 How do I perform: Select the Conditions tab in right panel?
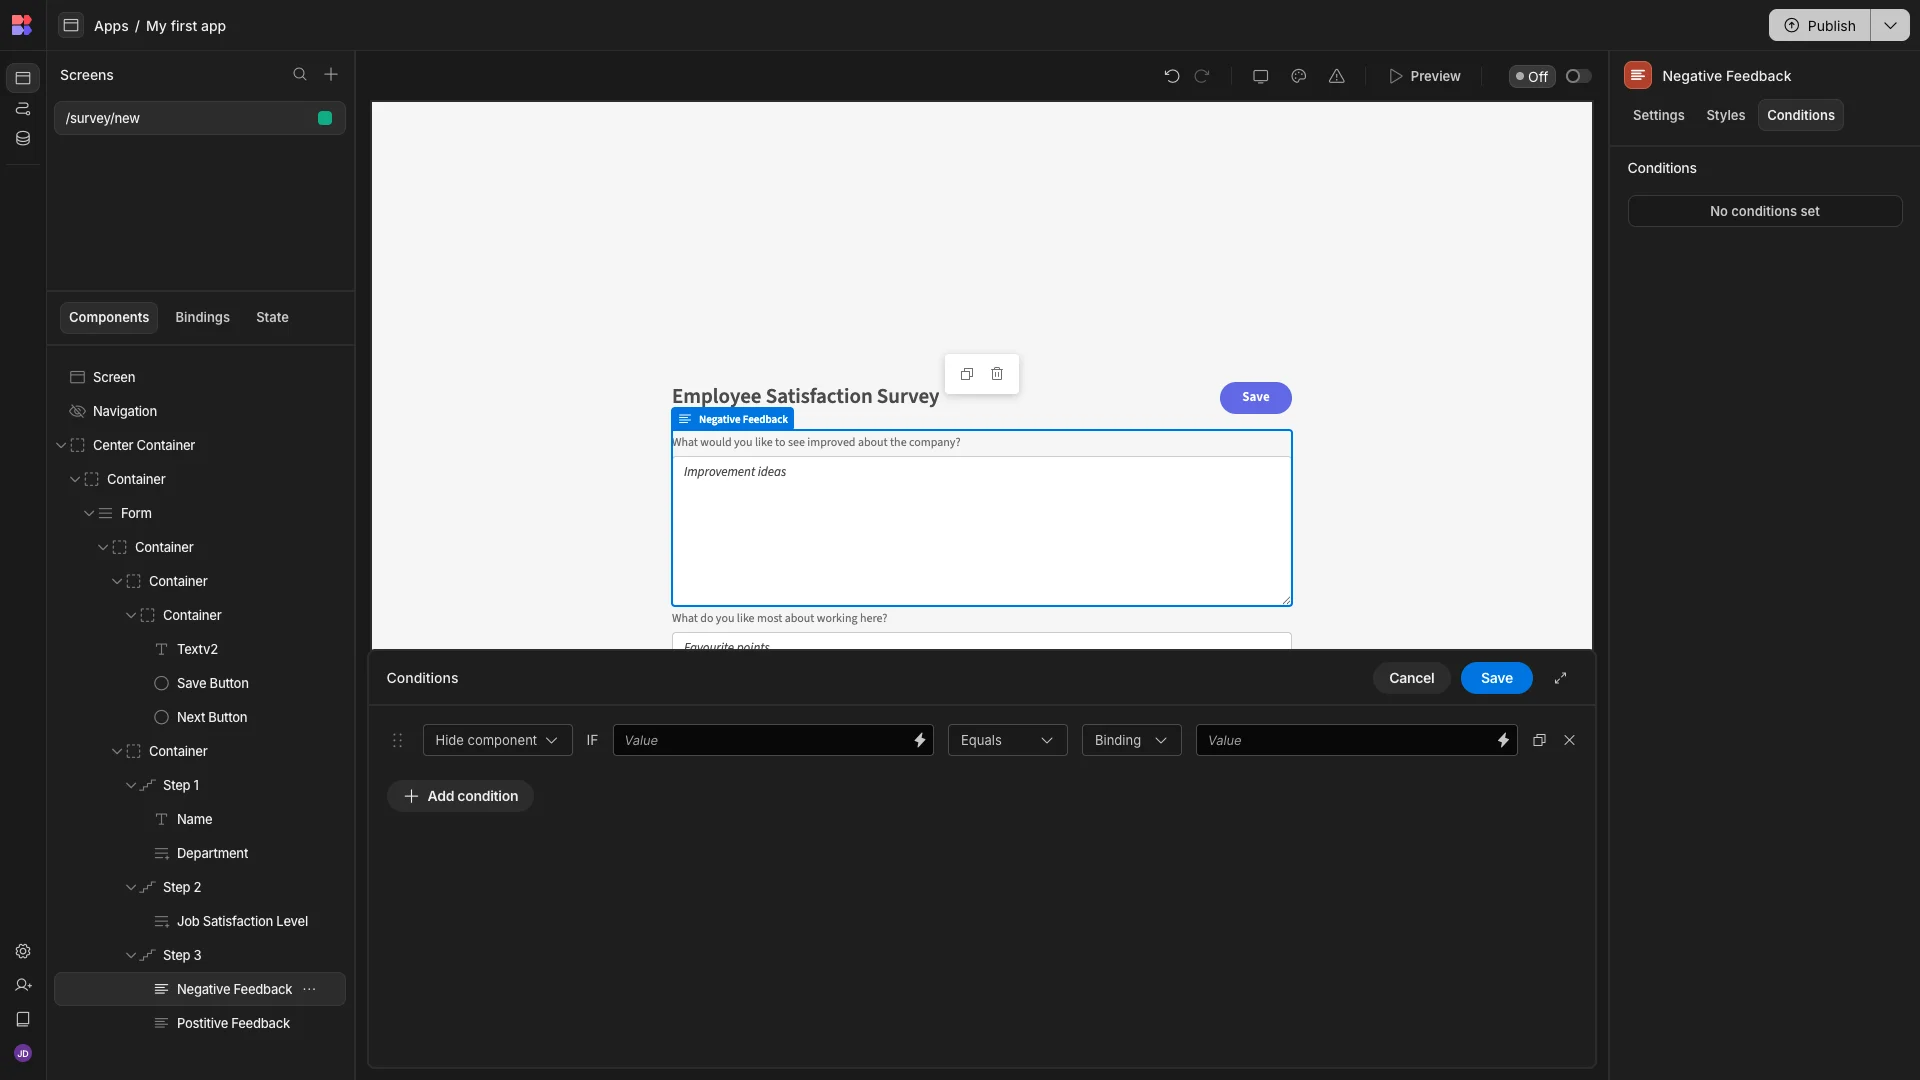(x=1800, y=115)
